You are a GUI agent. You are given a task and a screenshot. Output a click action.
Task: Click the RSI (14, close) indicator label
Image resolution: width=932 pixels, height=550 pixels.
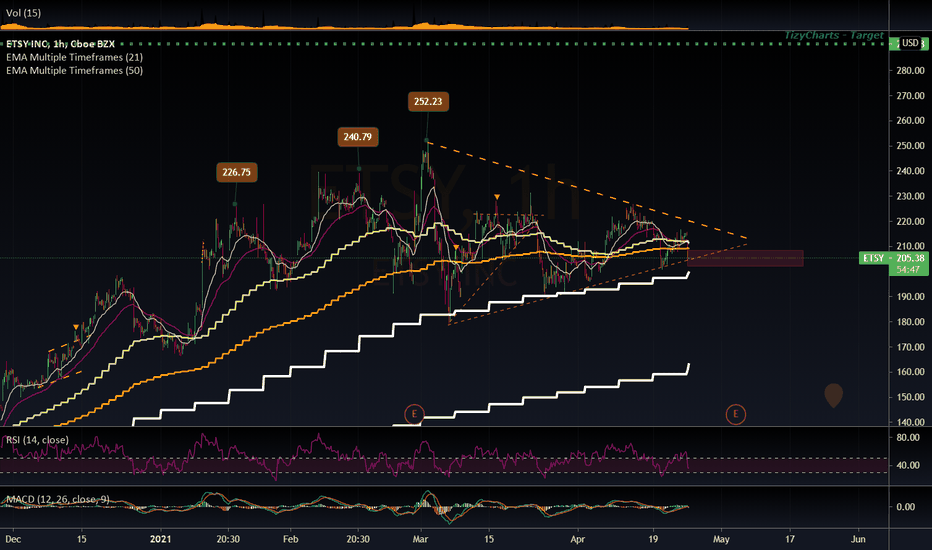(37, 440)
